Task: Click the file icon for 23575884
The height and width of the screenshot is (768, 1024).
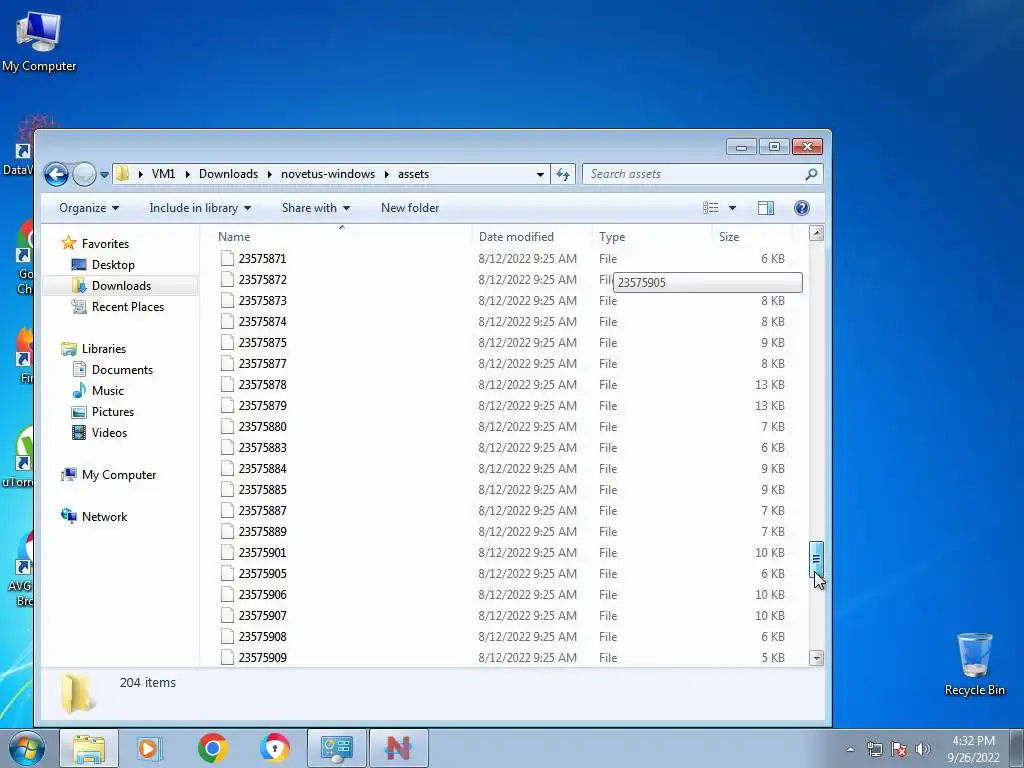Action: 227,468
